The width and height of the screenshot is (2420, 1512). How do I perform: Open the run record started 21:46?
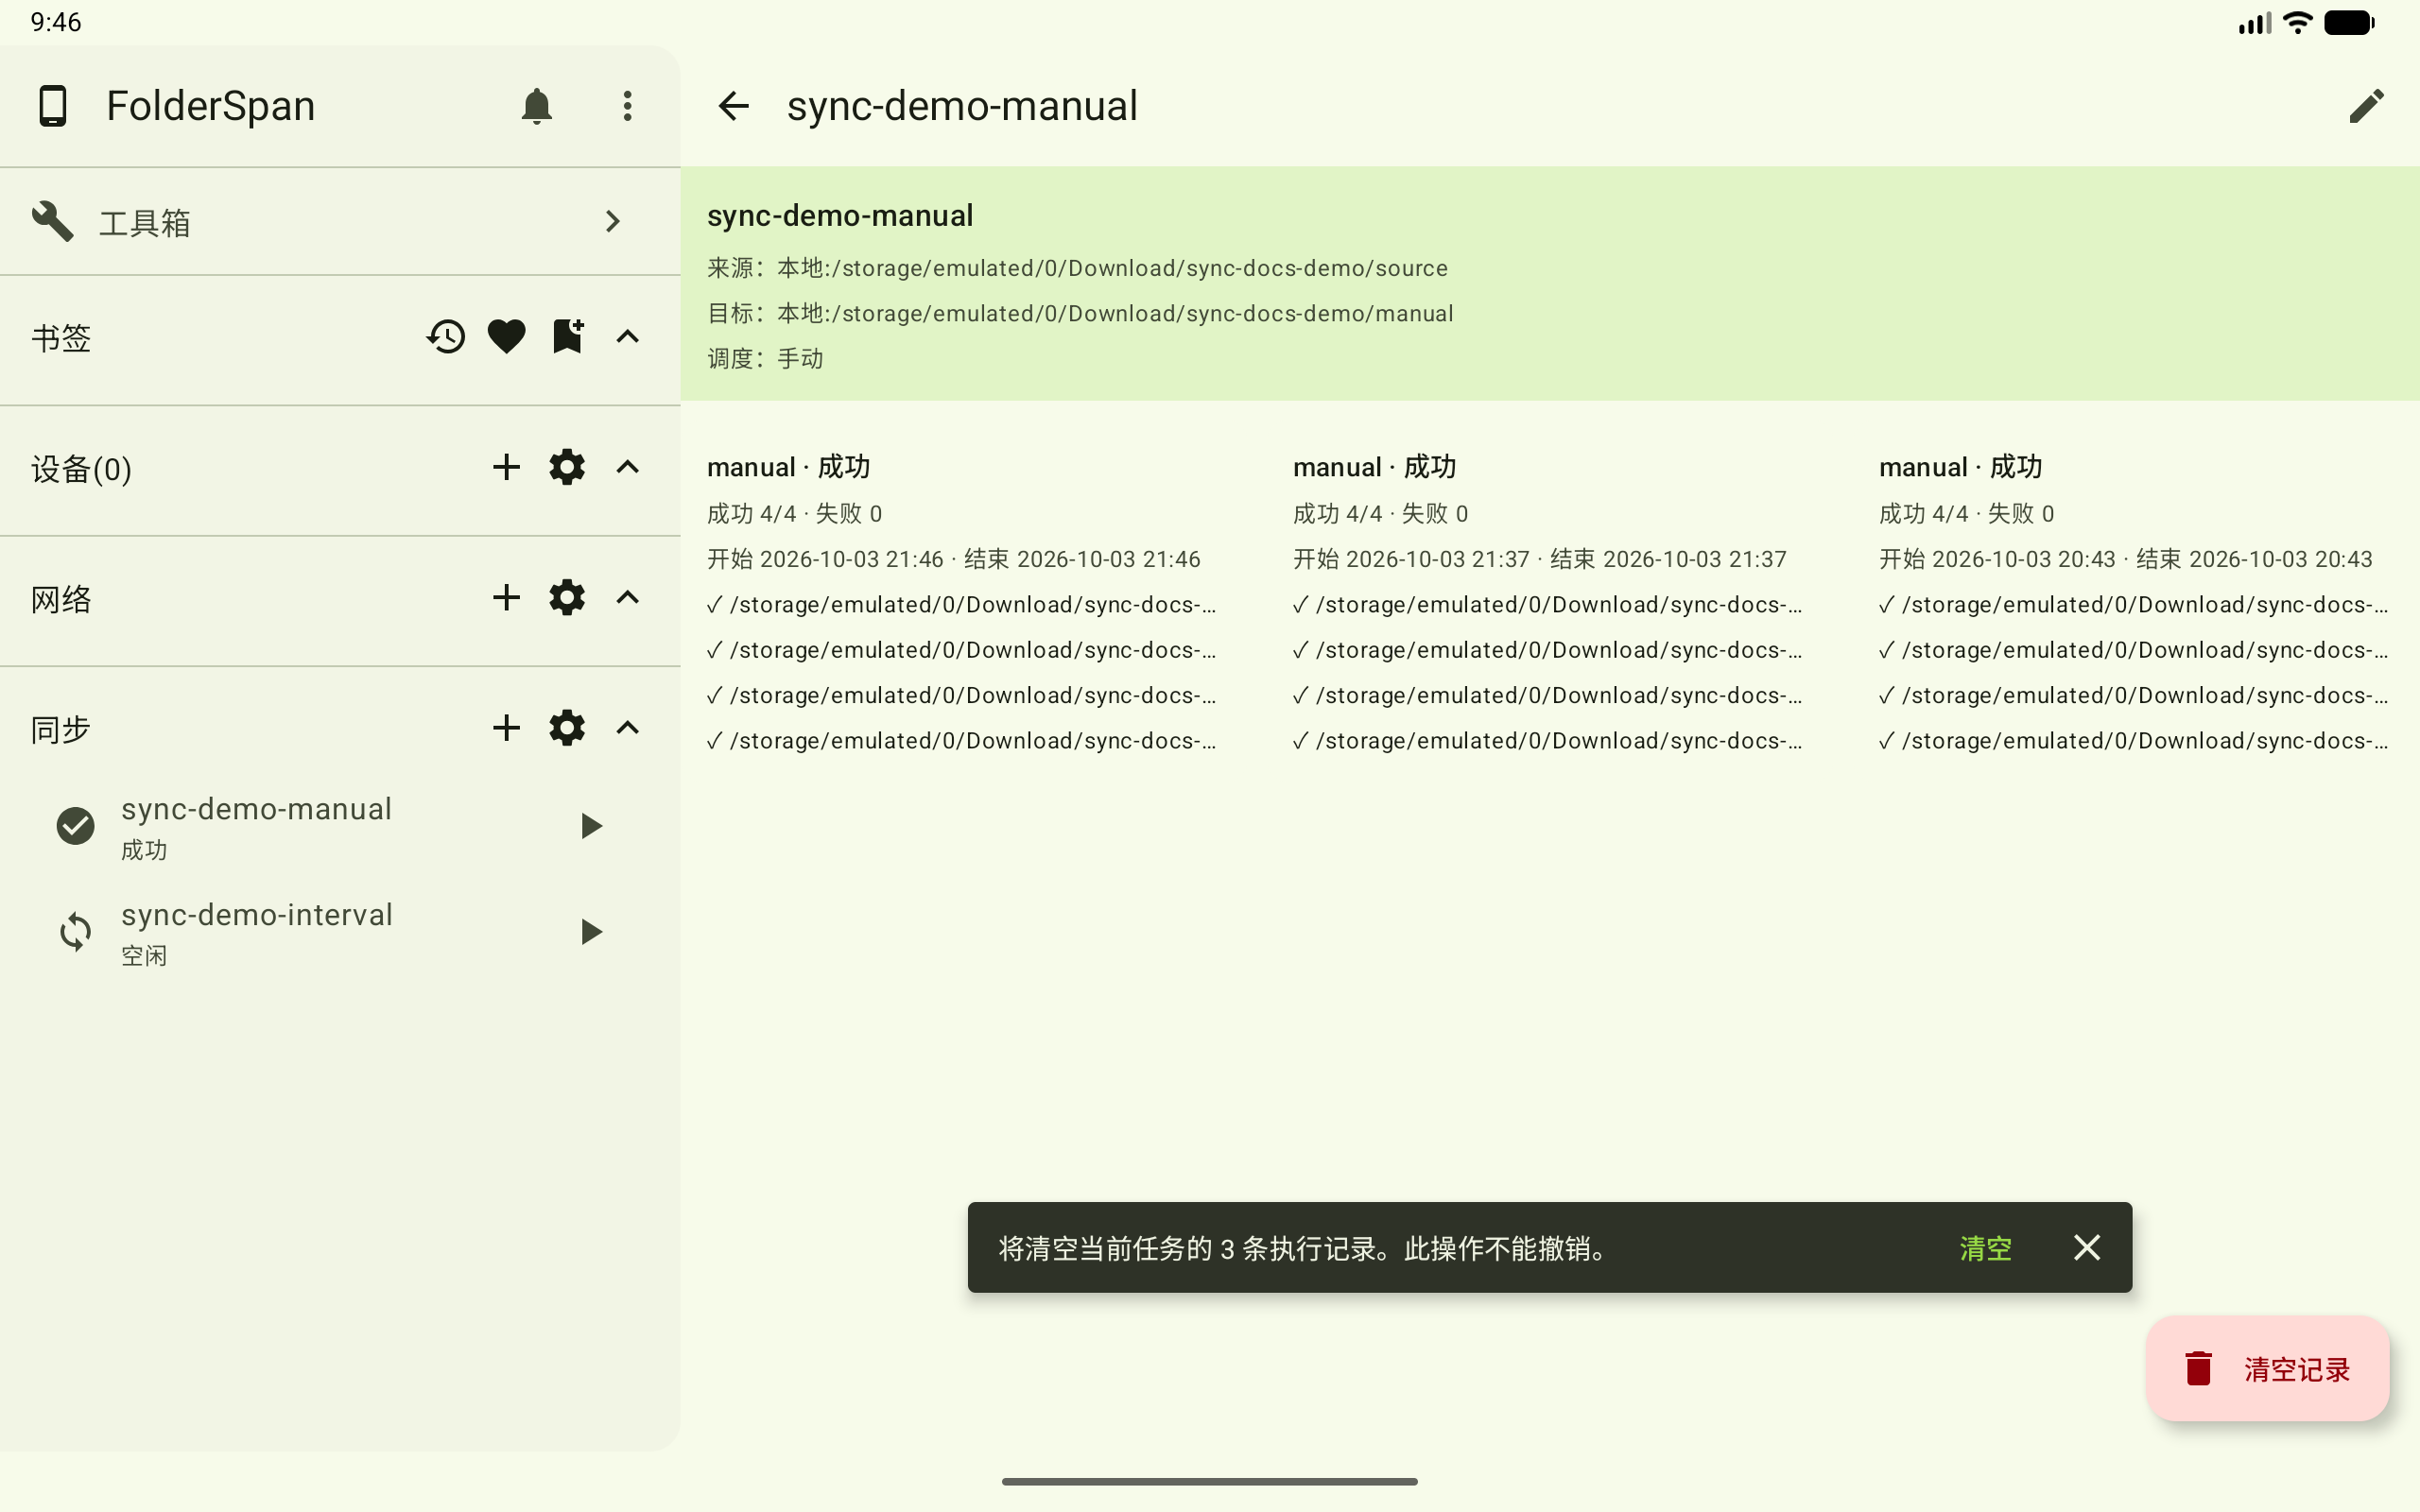961,604
